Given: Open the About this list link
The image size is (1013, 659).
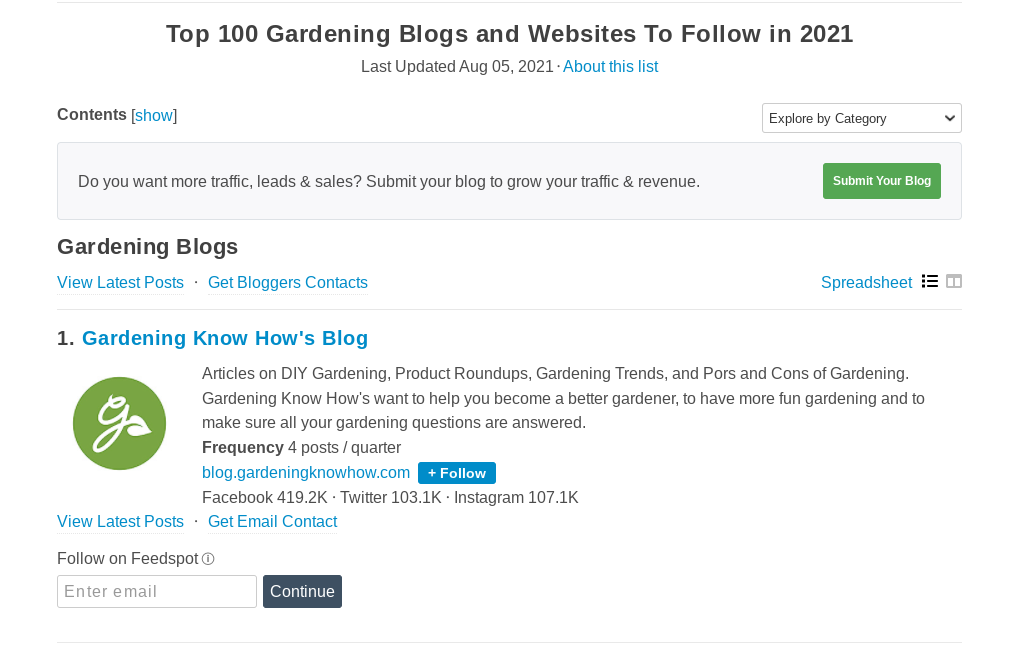Looking at the screenshot, I should pyautogui.click(x=610, y=67).
